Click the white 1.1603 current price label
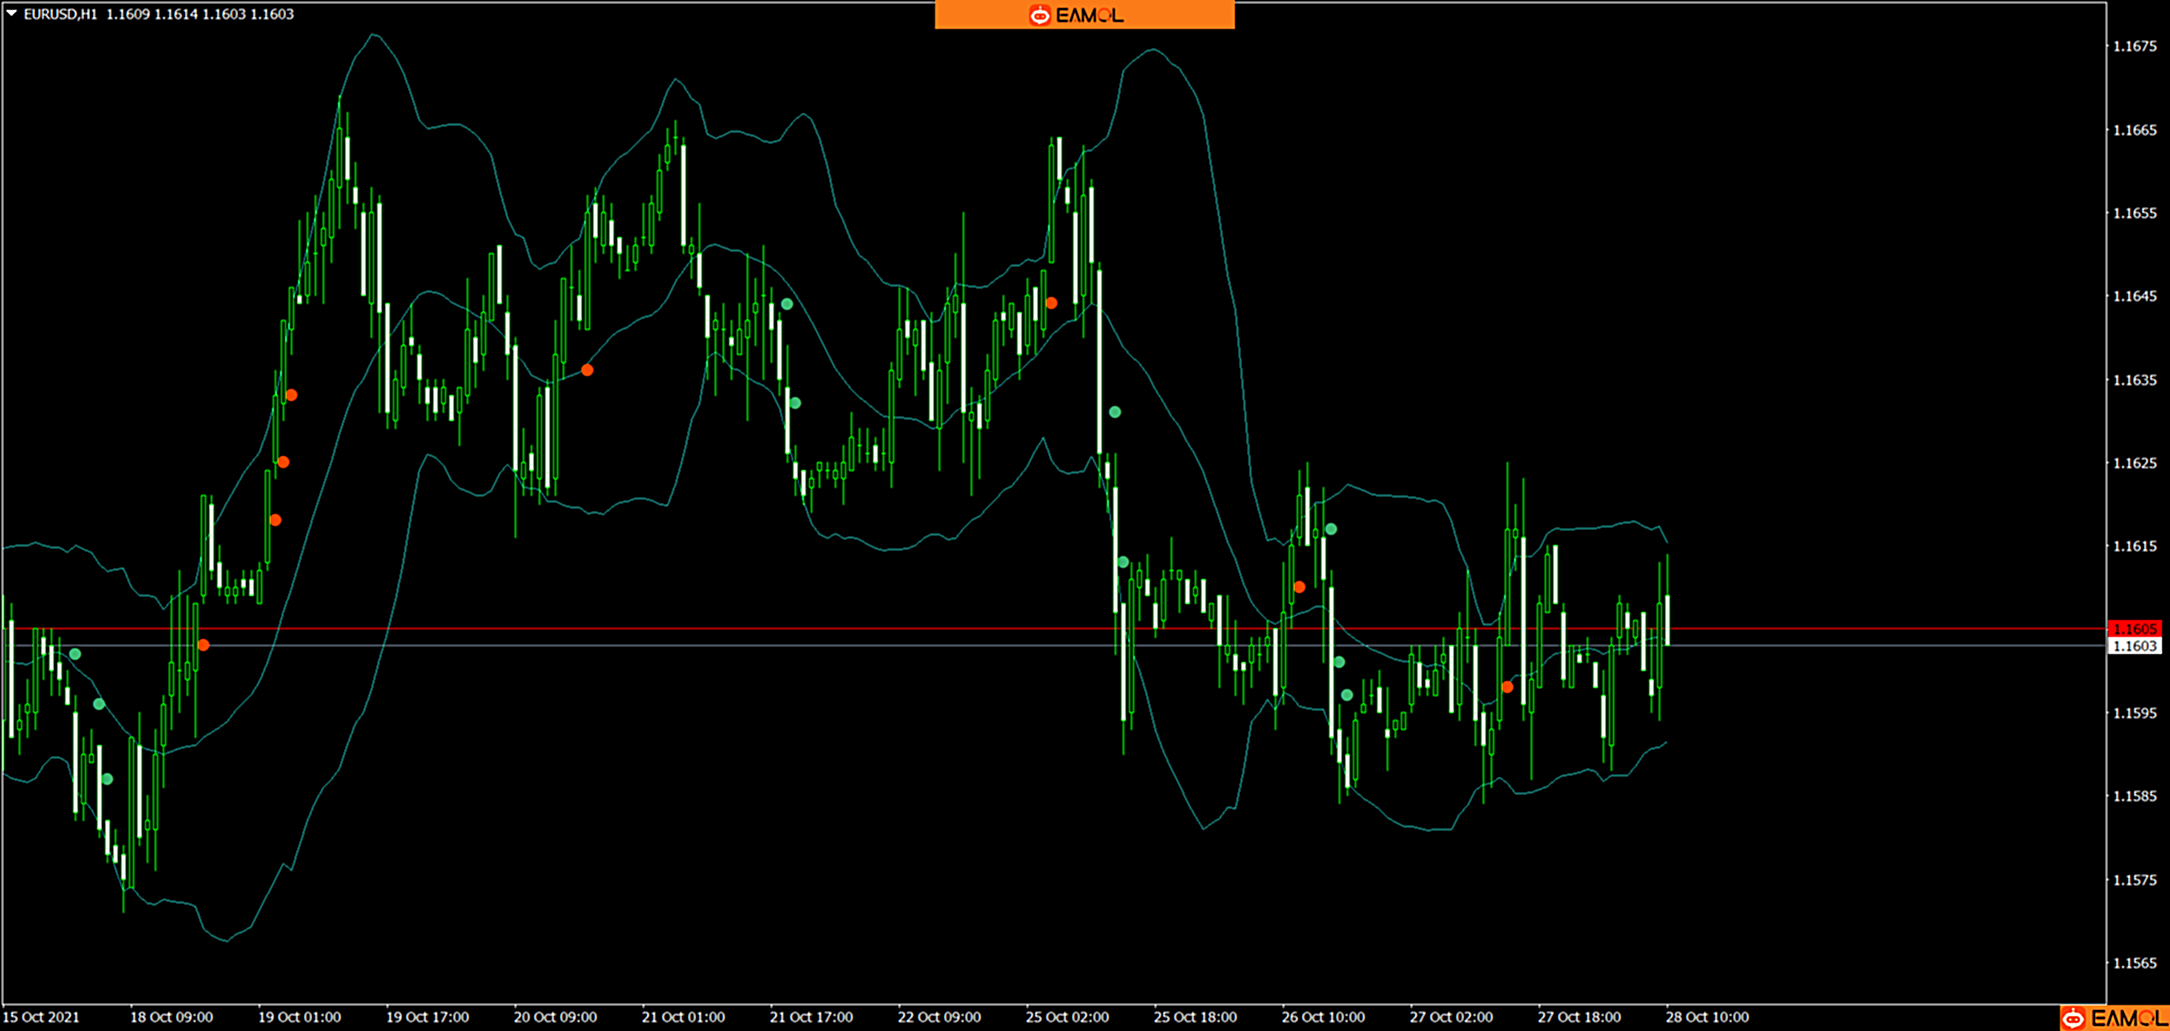 tap(2135, 646)
